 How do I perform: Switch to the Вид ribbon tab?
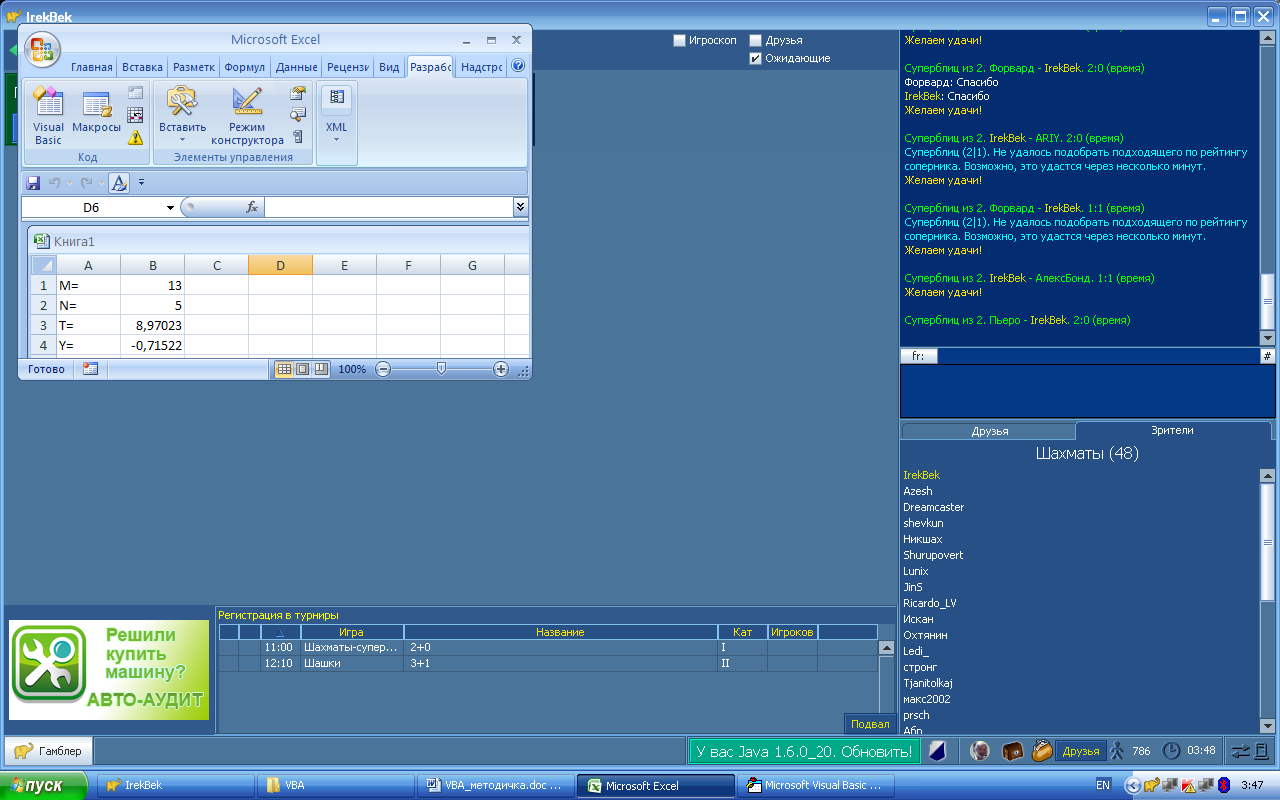pos(389,67)
